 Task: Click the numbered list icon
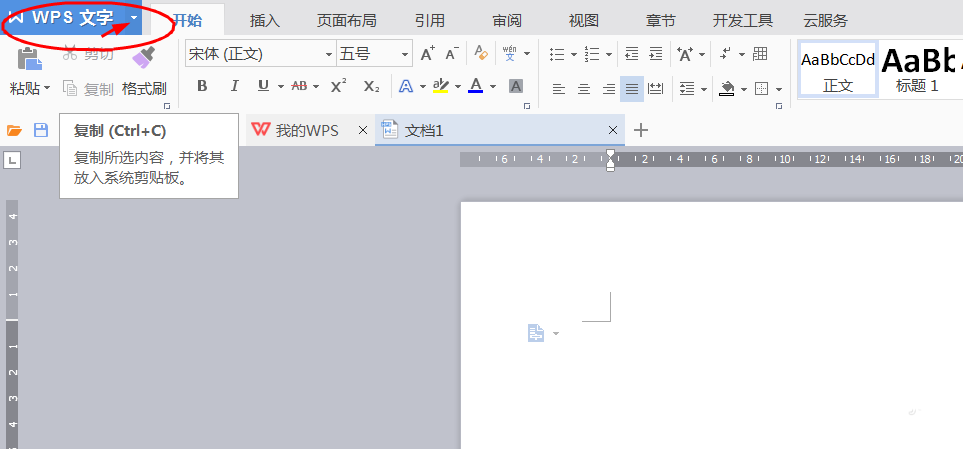coord(592,54)
